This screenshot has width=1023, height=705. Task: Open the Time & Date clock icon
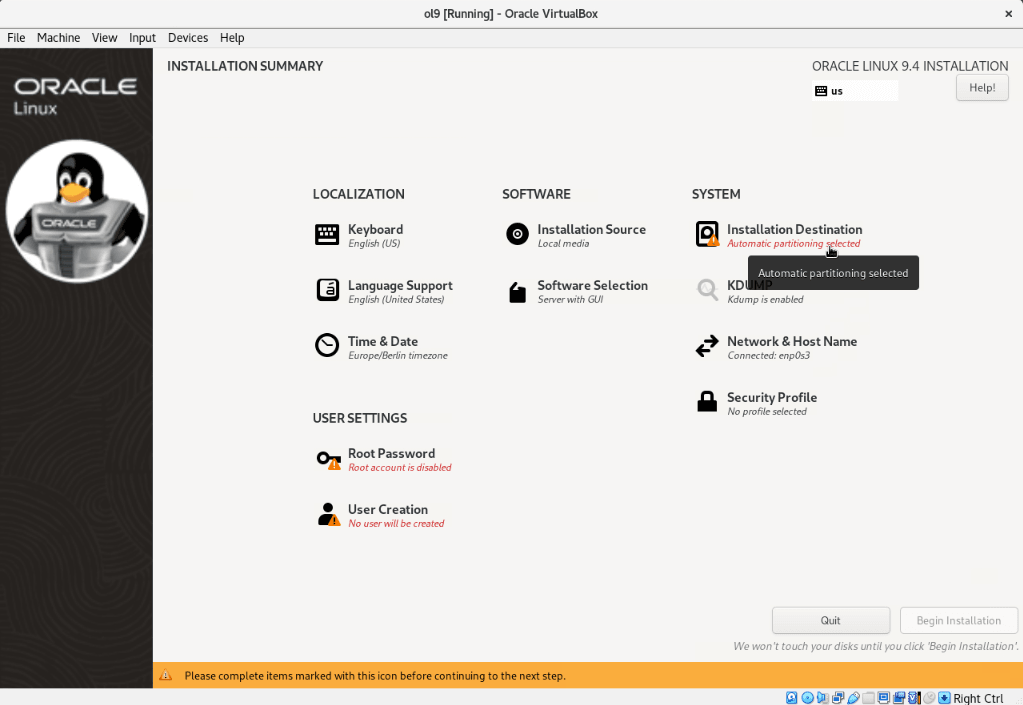point(327,346)
